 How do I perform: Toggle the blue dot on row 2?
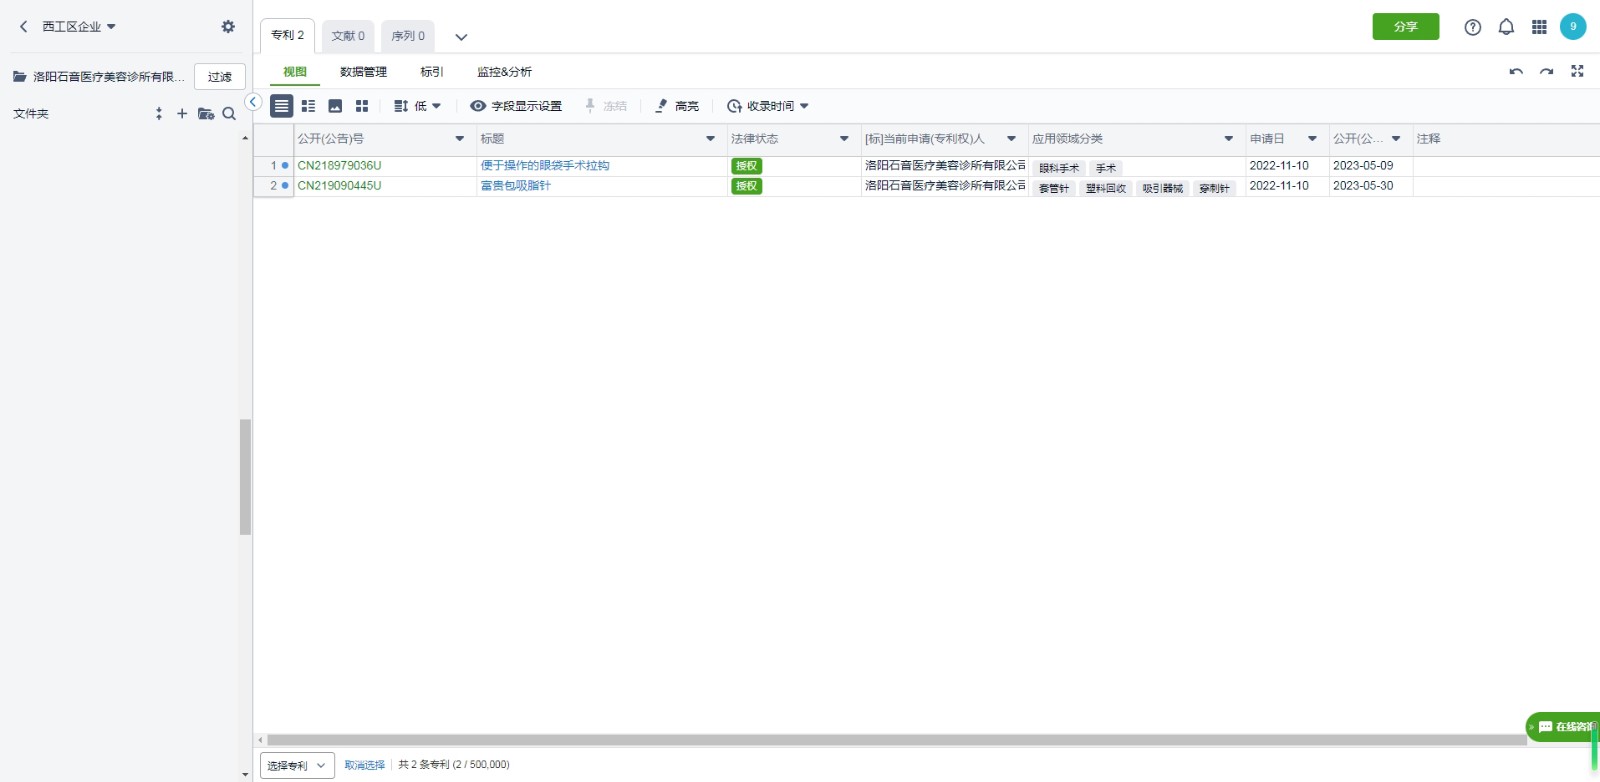(x=285, y=186)
